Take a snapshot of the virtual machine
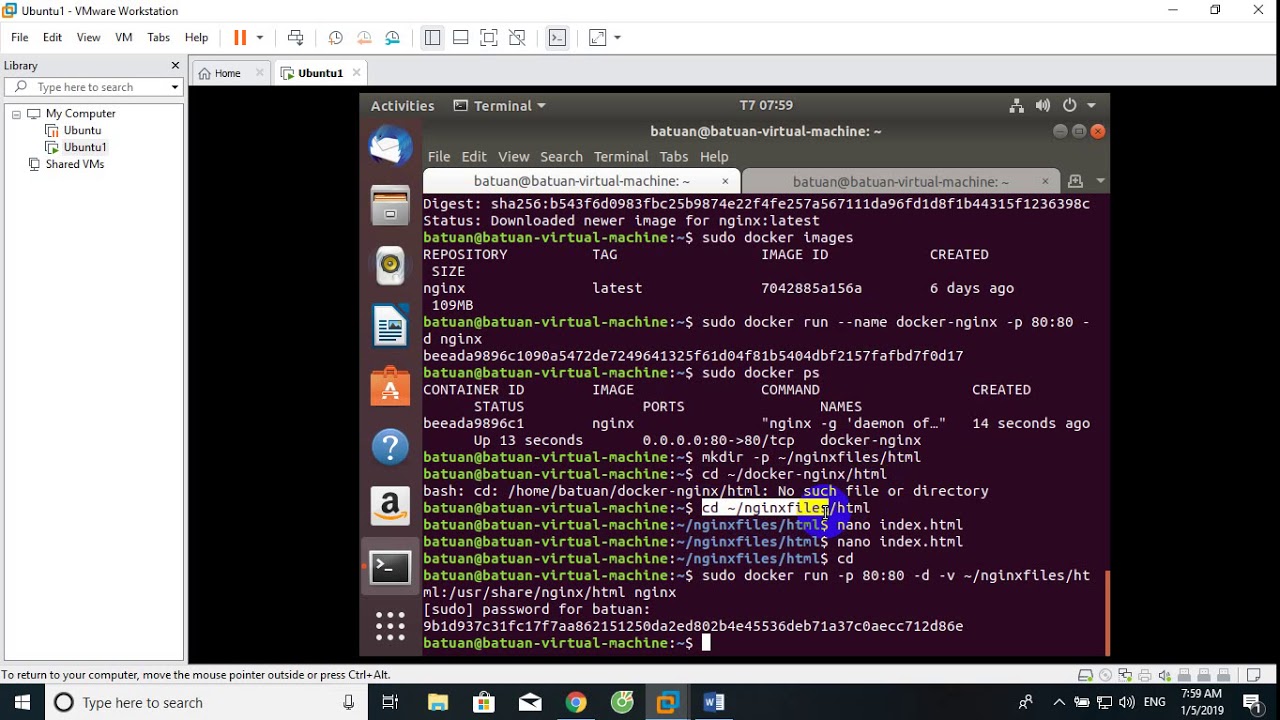Screen dimensions: 1280x720 pyautogui.click(x=336, y=38)
